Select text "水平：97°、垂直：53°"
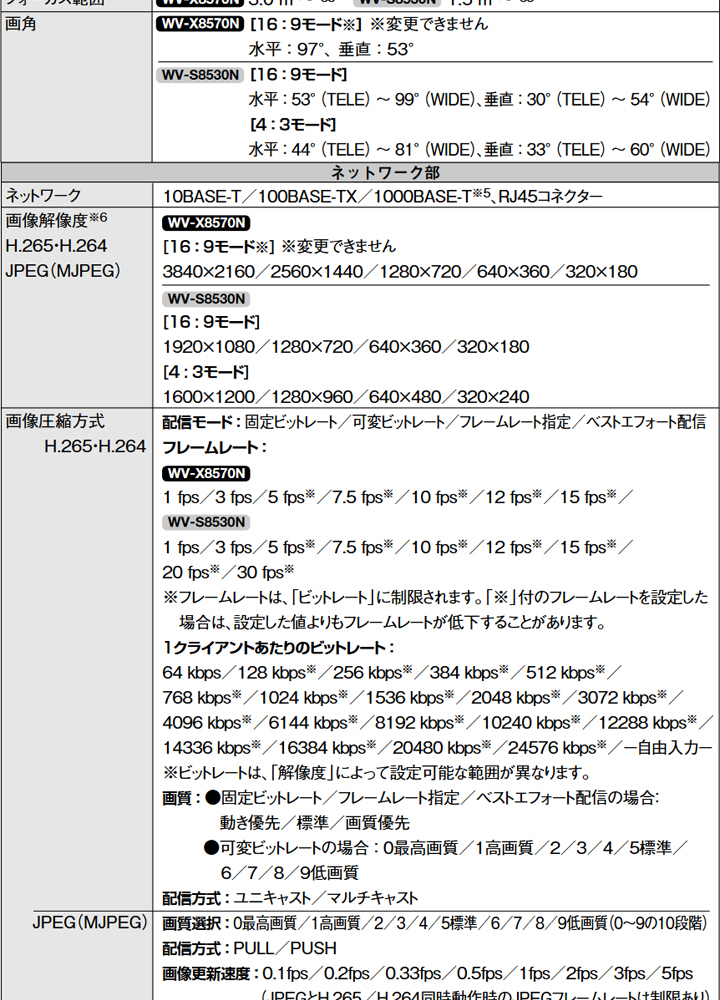 point(331,49)
